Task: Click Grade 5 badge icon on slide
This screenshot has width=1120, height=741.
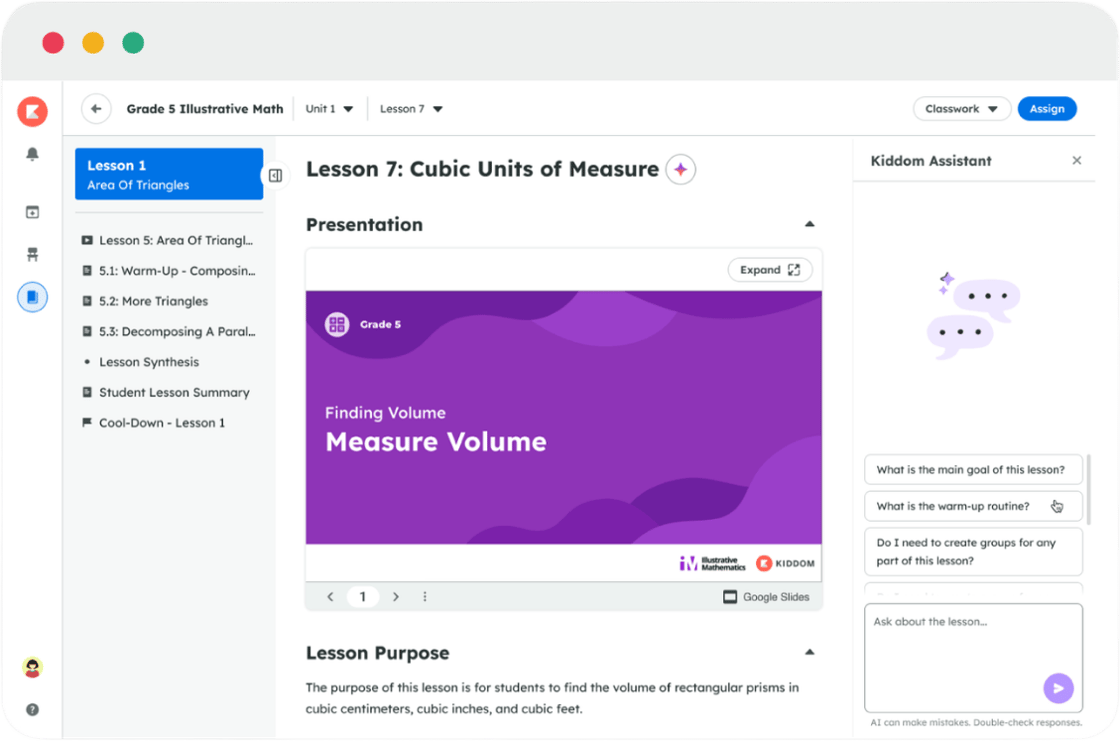Action: coord(337,324)
